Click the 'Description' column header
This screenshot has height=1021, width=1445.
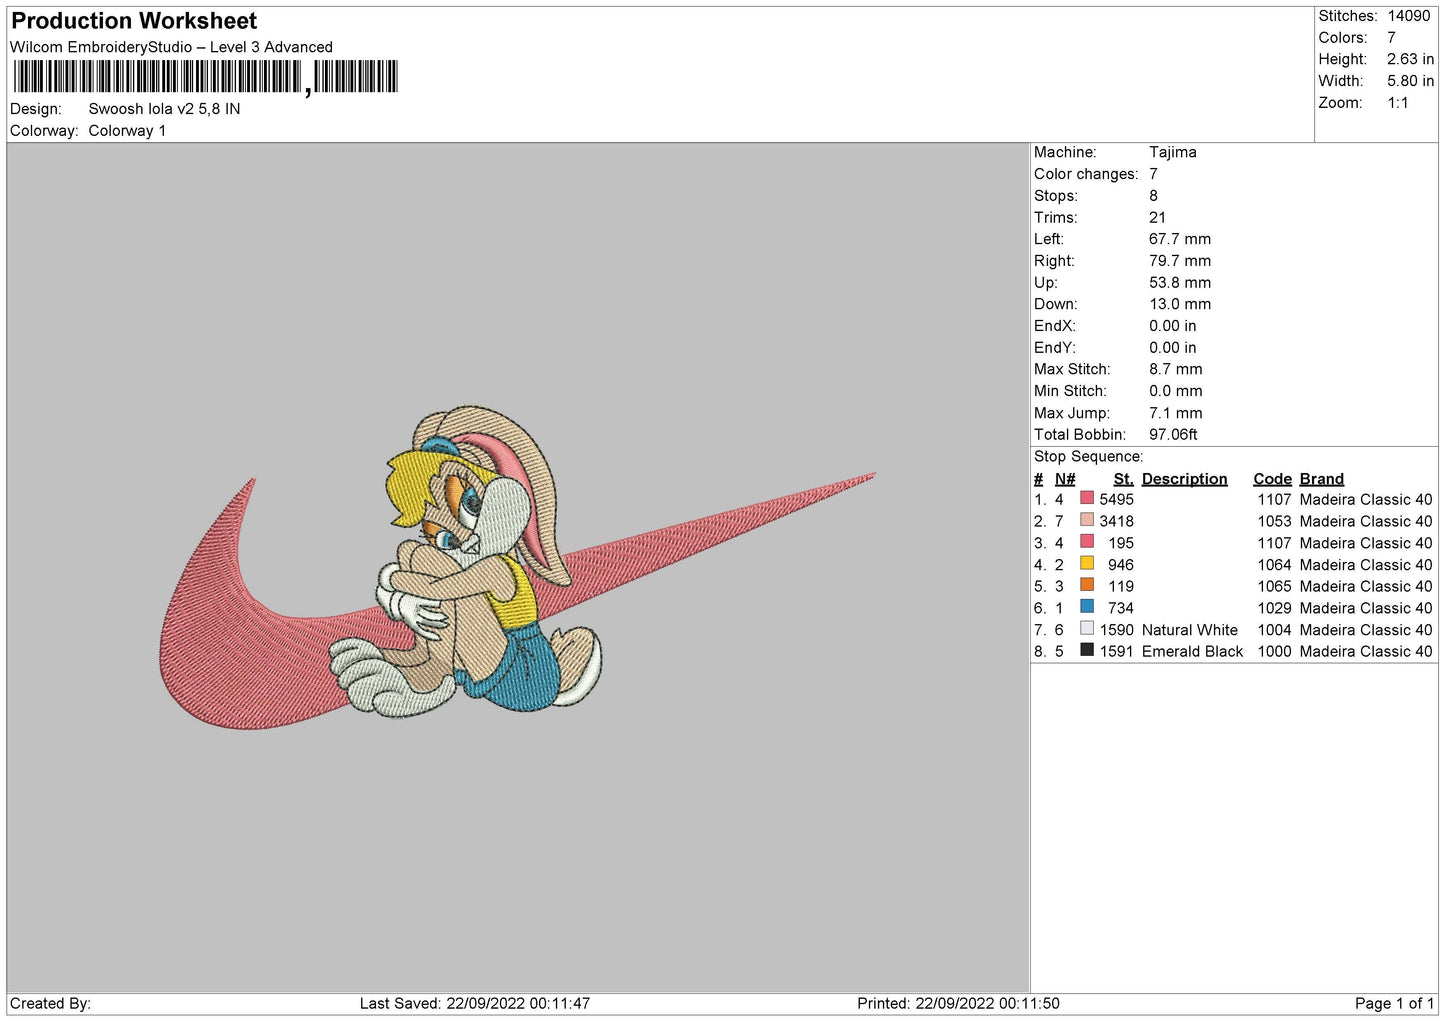pyautogui.click(x=1184, y=479)
